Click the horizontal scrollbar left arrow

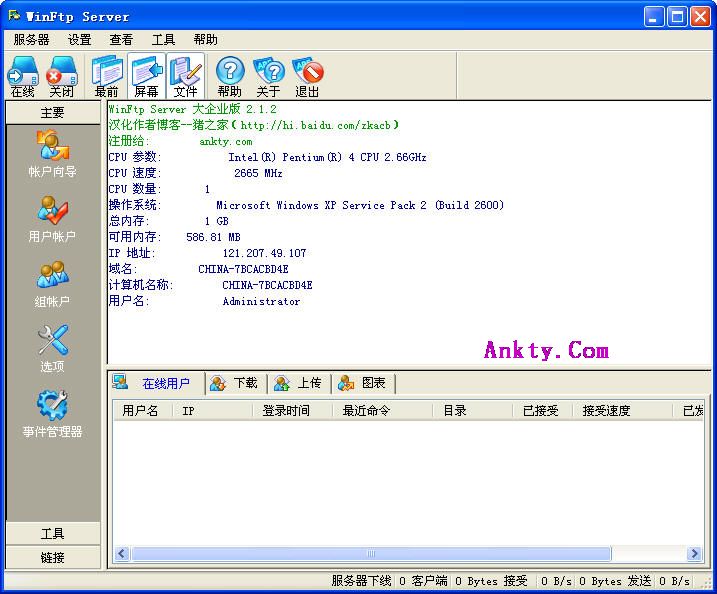(122, 554)
